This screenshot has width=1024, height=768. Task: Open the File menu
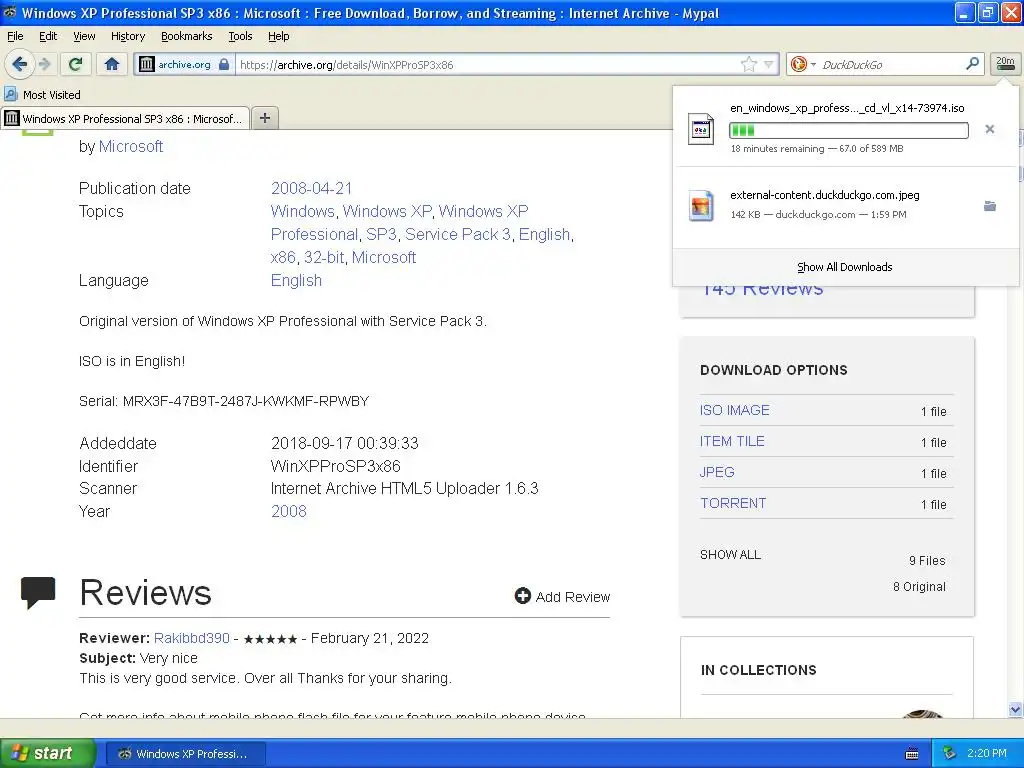pyautogui.click(x=15, y=36)
